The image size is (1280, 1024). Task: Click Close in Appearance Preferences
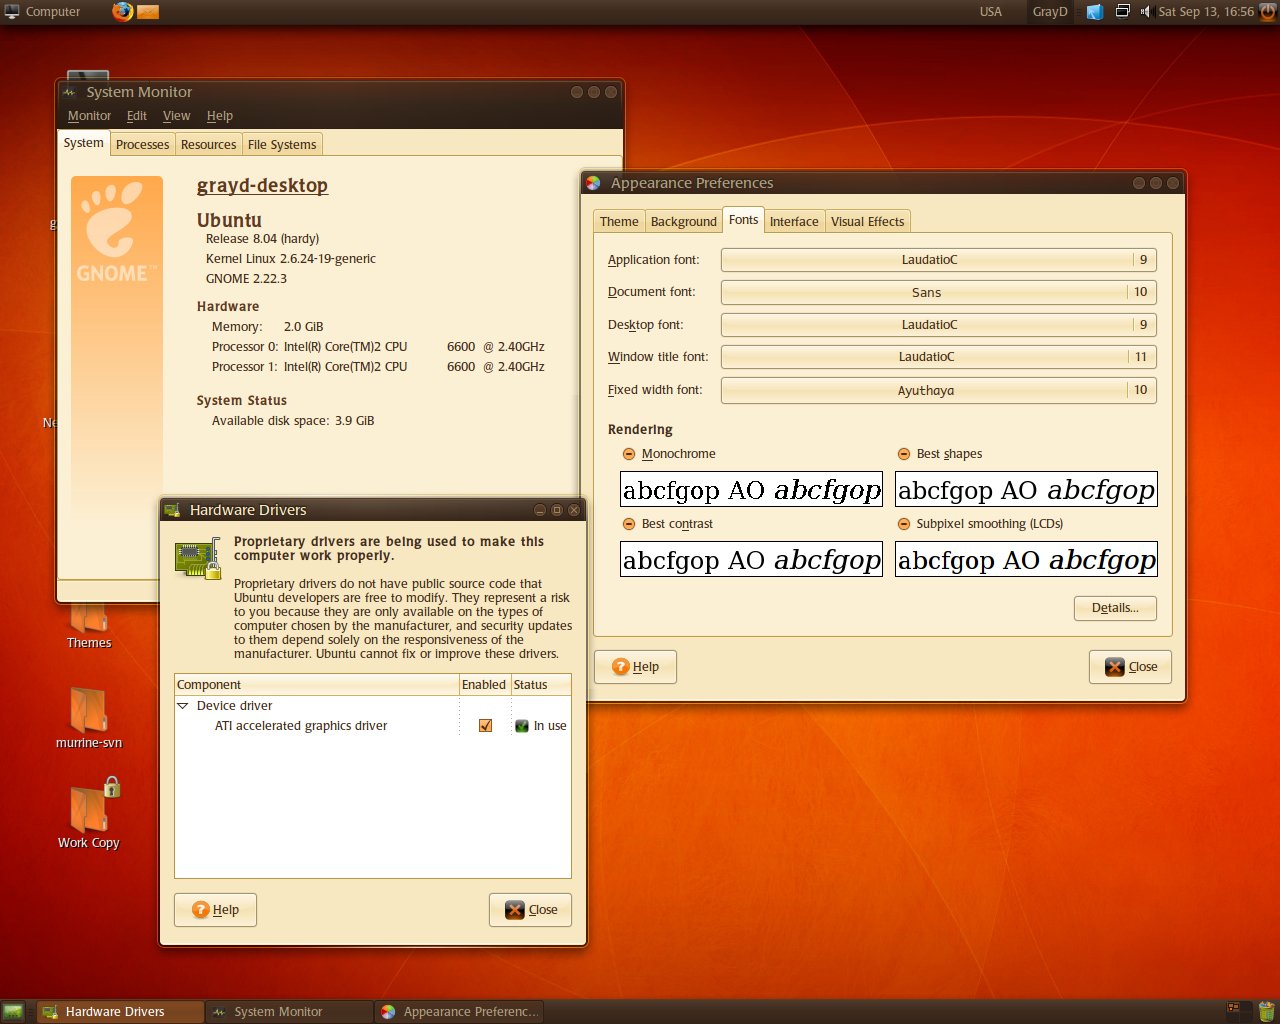click(1130, 667)
